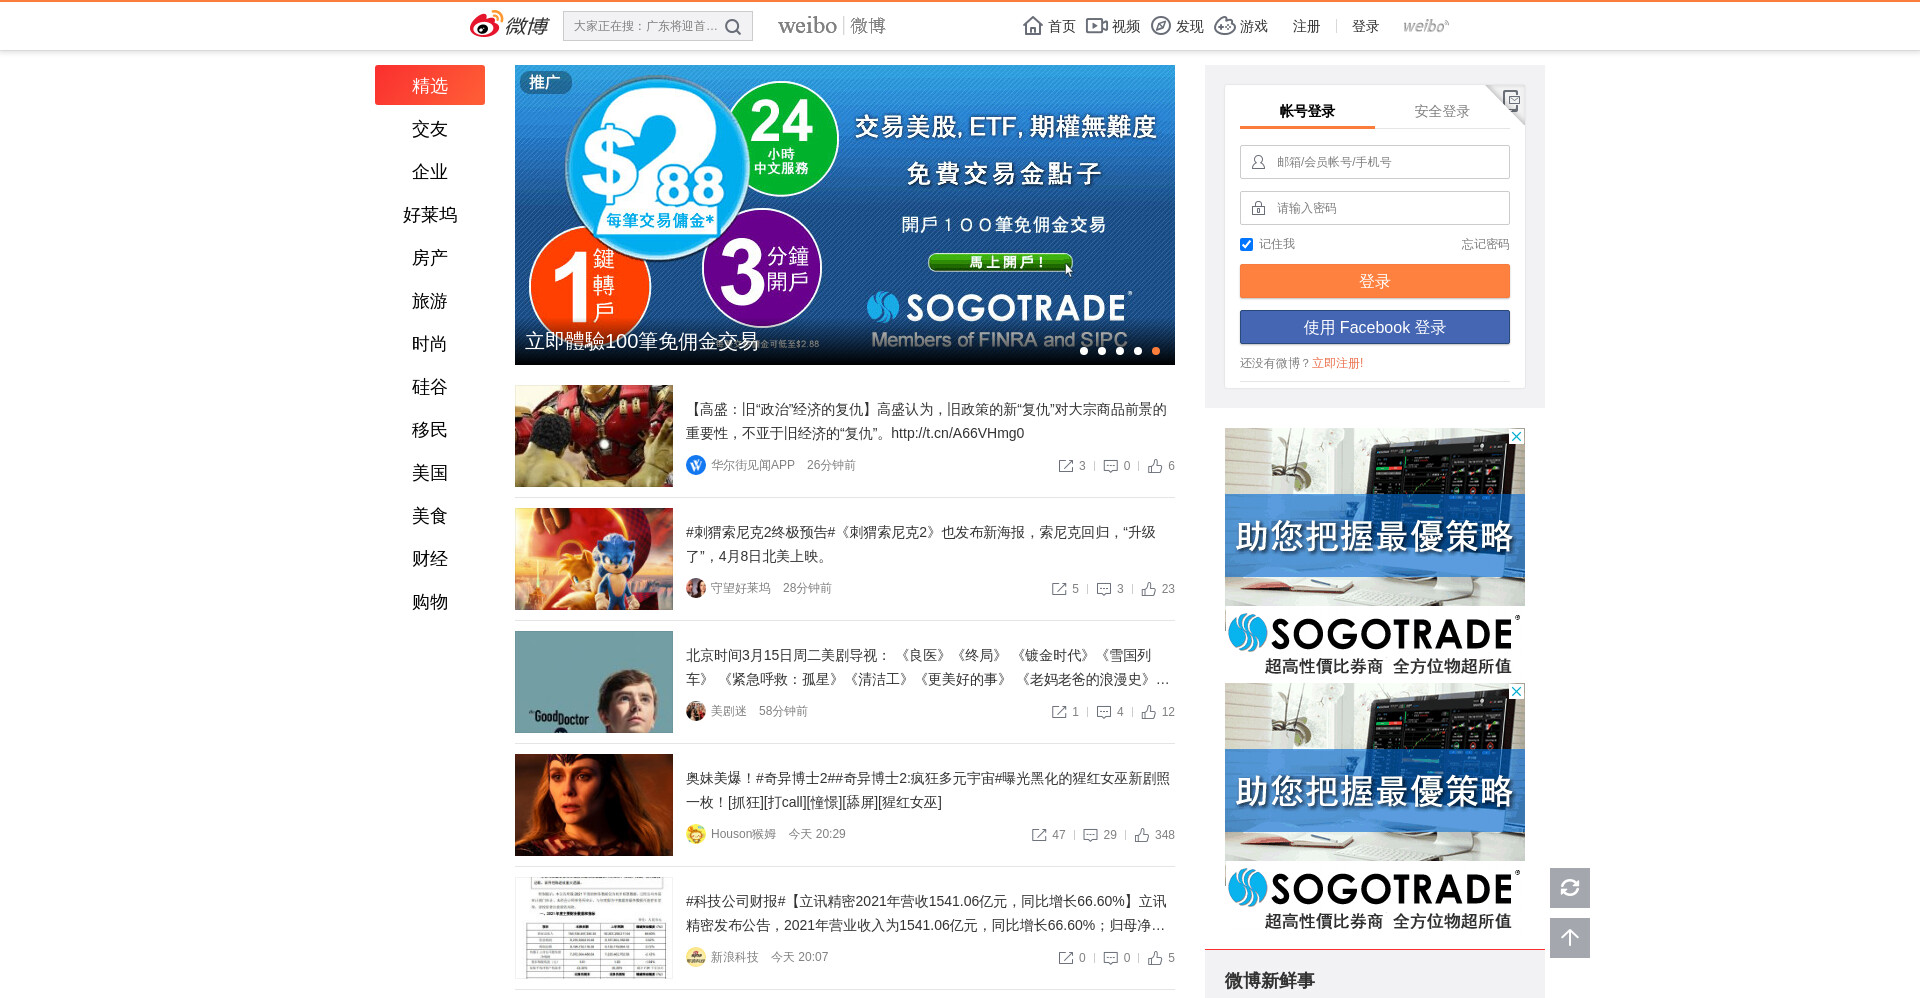Click the search magnifier icon
The width and height of the screenshot is (1920, 998).
coord(733,27)
